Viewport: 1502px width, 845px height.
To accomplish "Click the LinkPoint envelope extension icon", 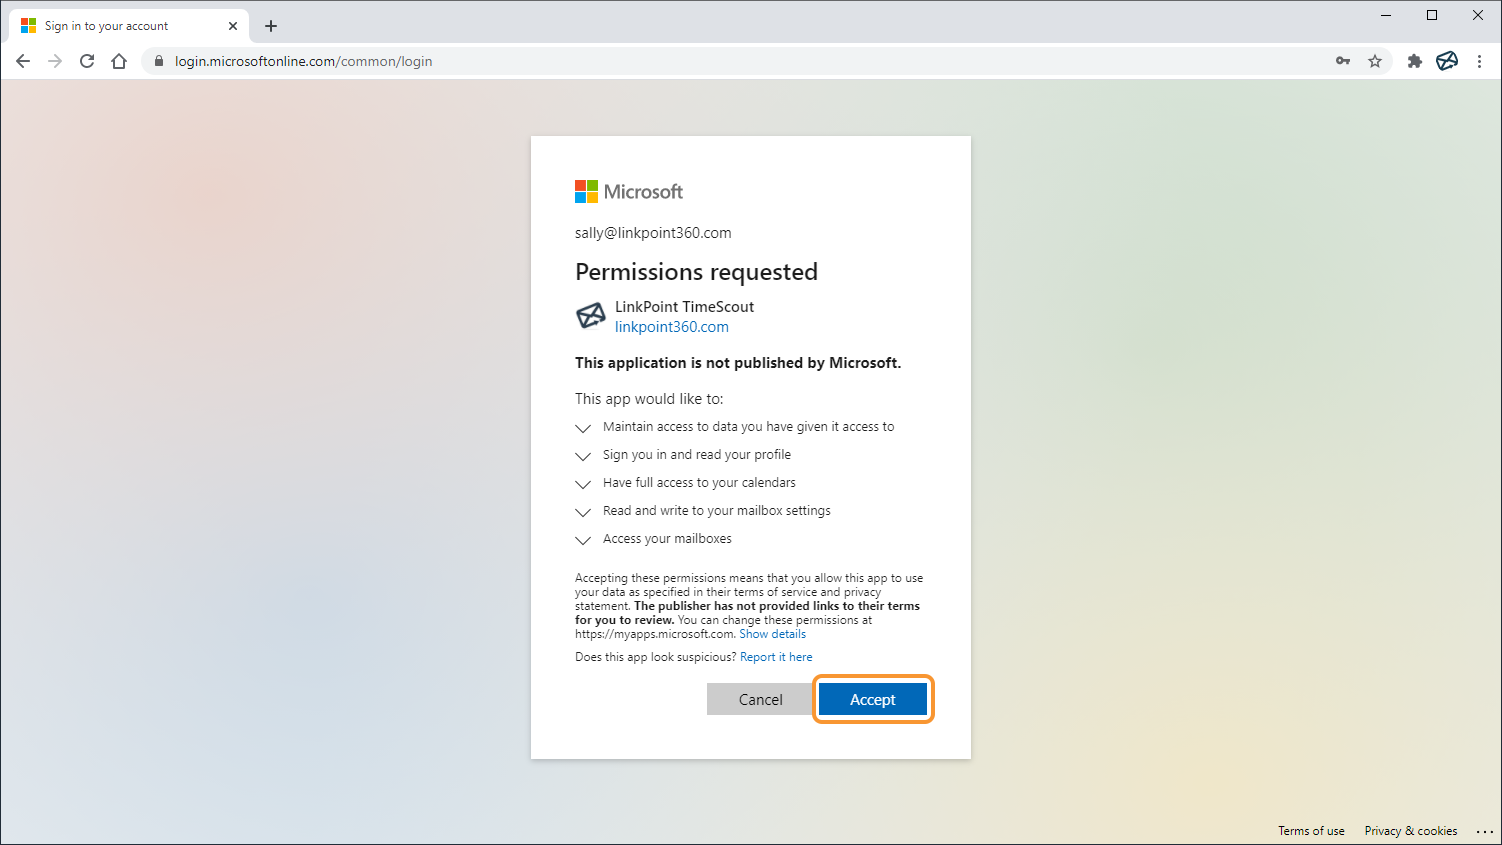I will coord(1447,61).
